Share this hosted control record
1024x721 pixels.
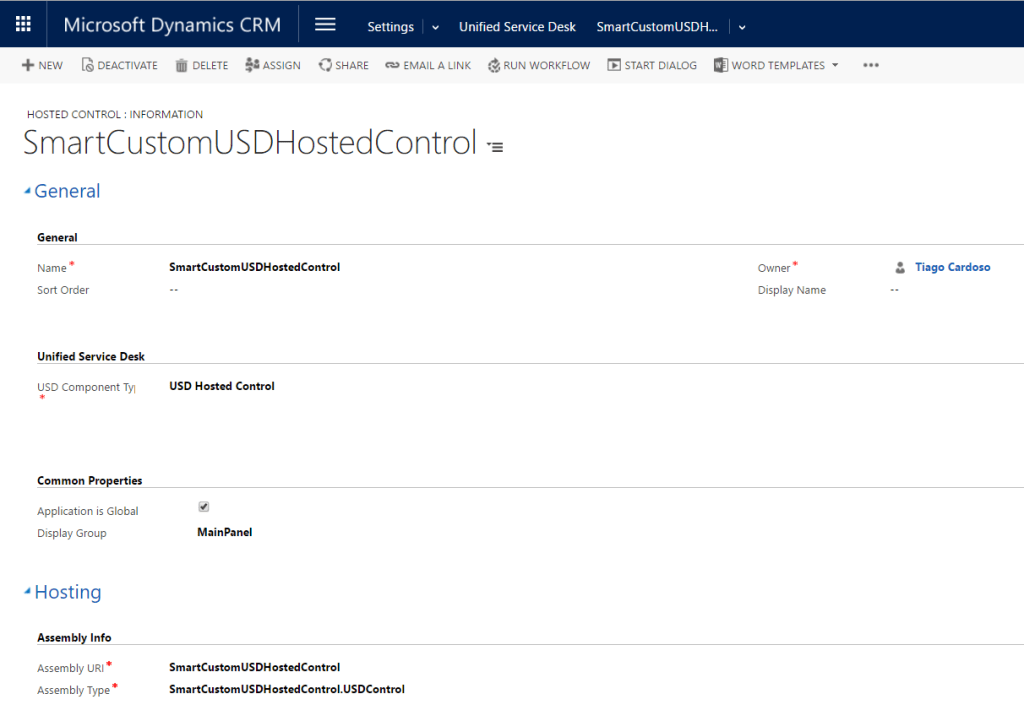point(343,65)
